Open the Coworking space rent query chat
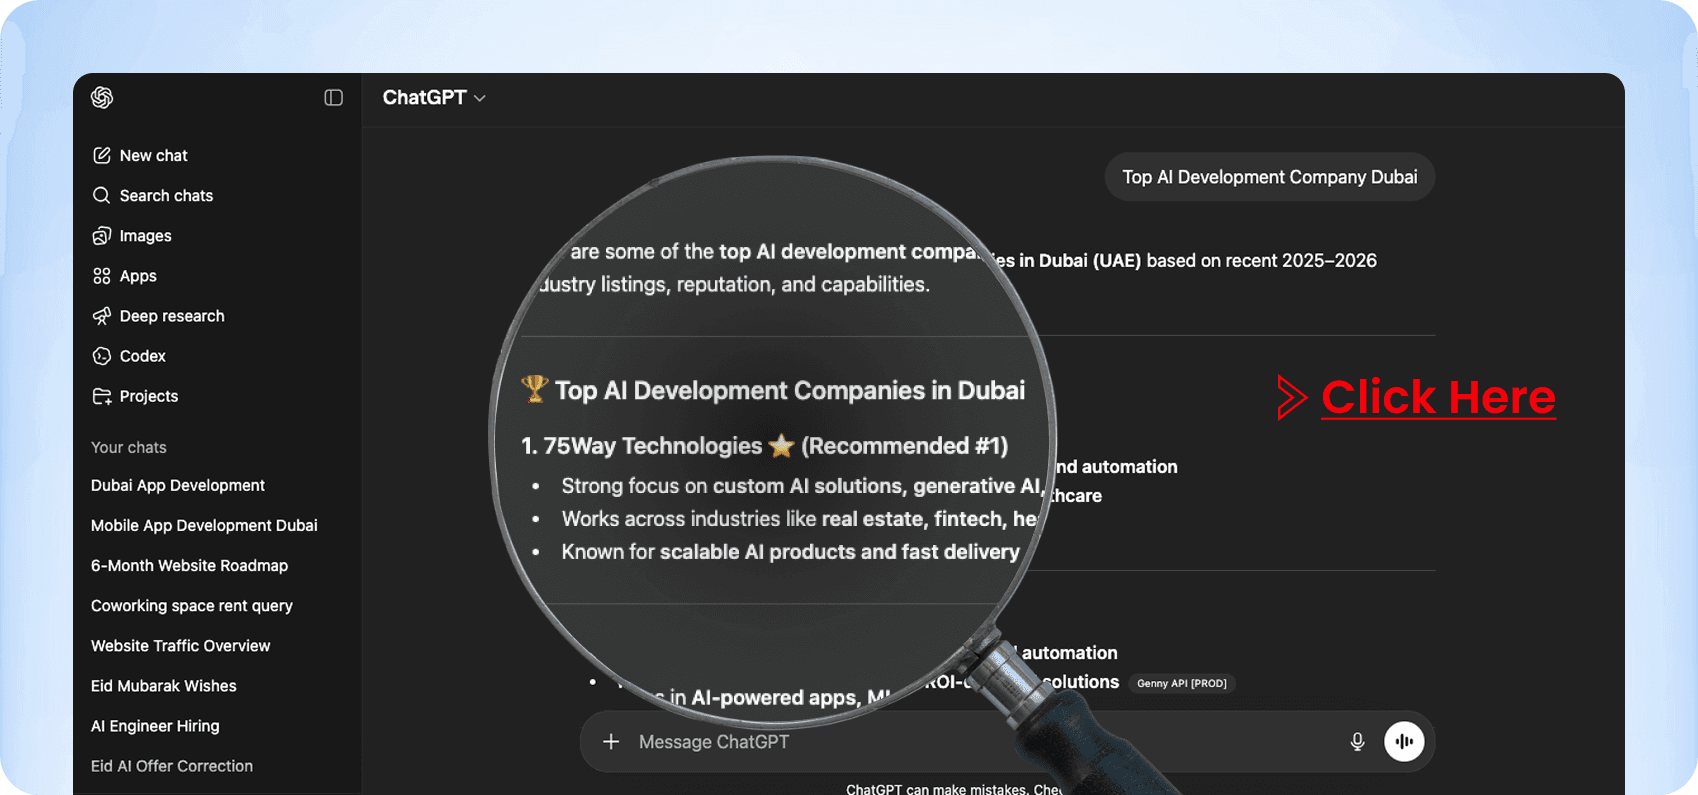The image size is (1698, 795). tap(192, 605)
